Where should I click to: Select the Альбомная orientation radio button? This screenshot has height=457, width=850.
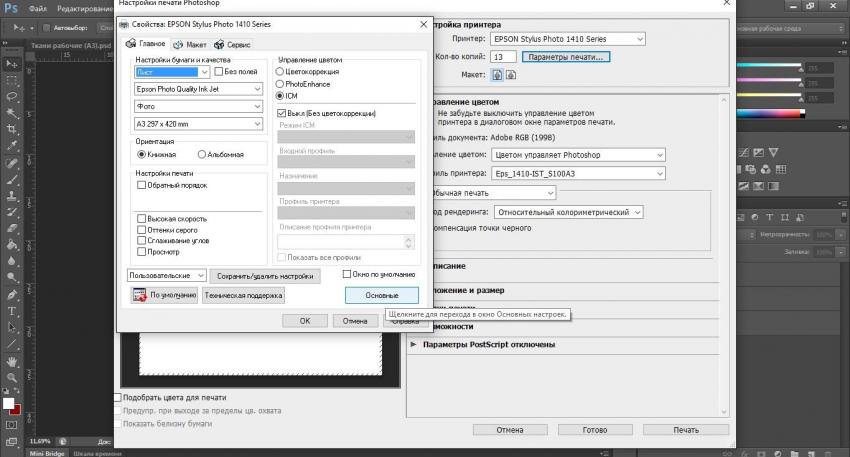(x=202, y=155)
